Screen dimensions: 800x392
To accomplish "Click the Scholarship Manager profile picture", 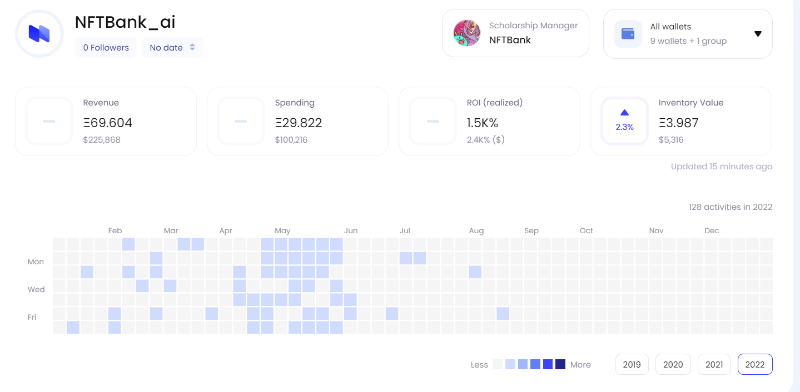I will (467, 33).
